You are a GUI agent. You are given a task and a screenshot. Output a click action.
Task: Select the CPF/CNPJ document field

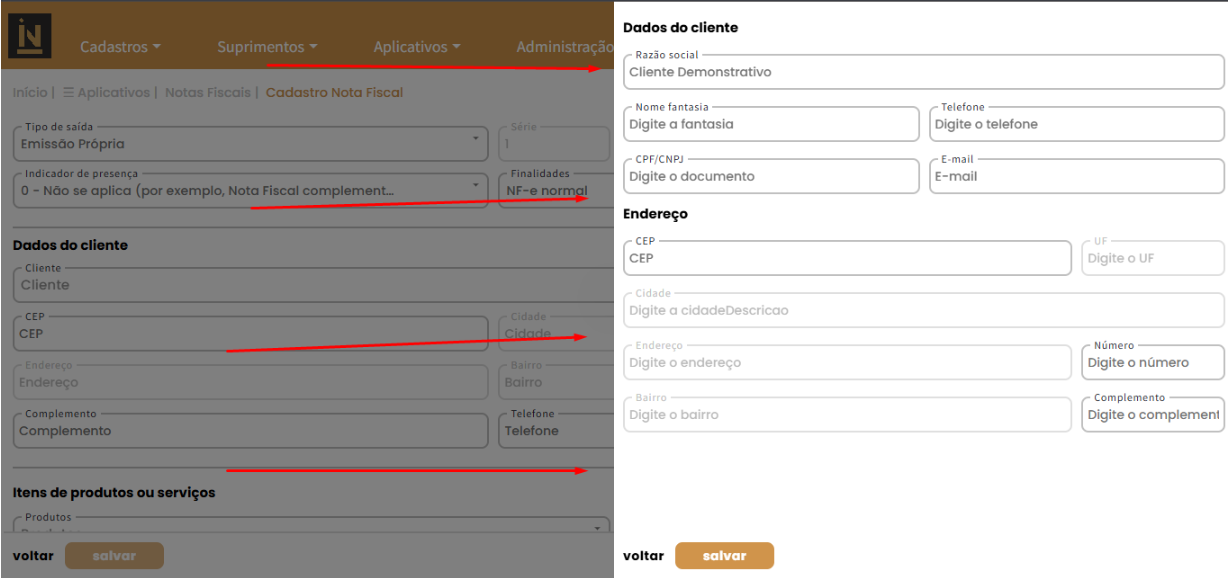point(771,176)
